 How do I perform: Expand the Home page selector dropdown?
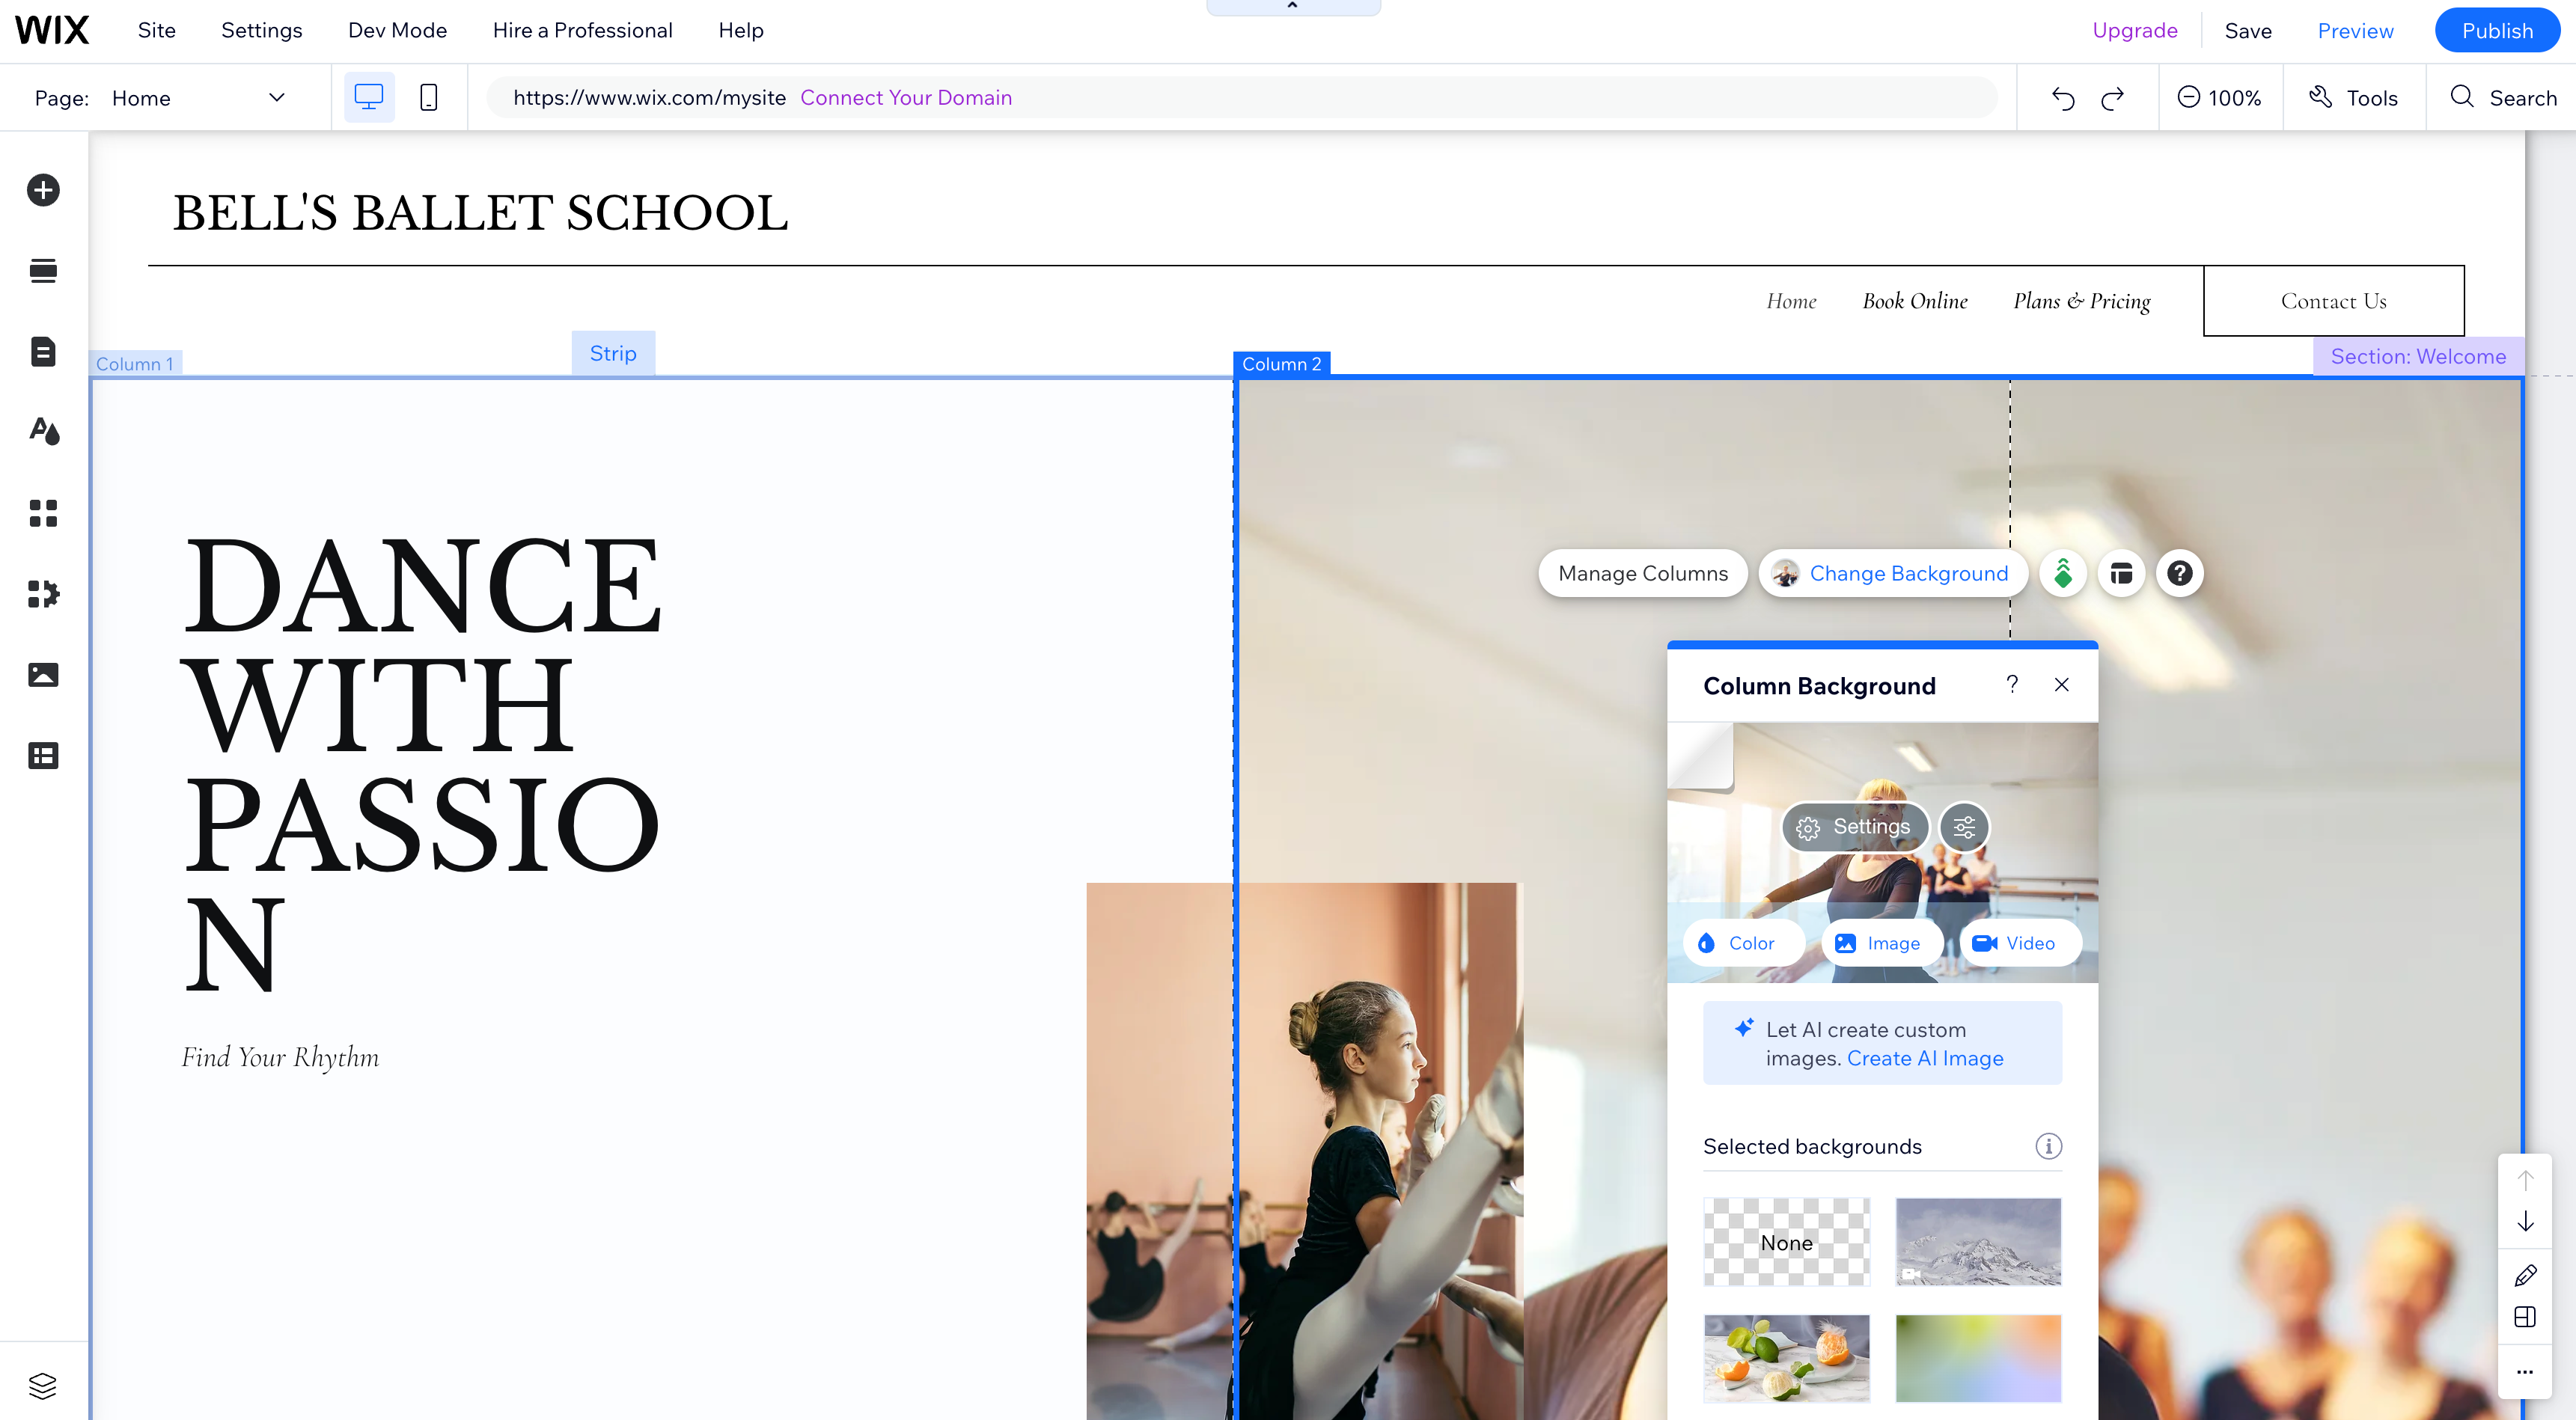click(278, 97)
